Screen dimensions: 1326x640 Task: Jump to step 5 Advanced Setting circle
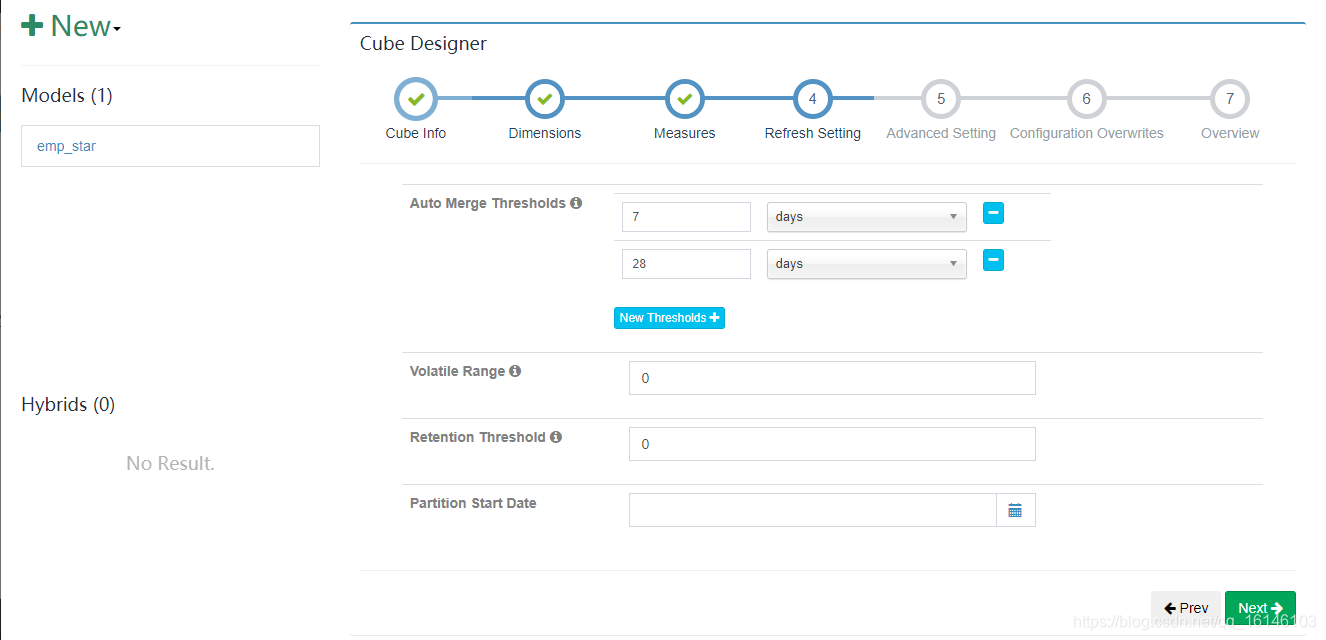(x=941, y=99)
